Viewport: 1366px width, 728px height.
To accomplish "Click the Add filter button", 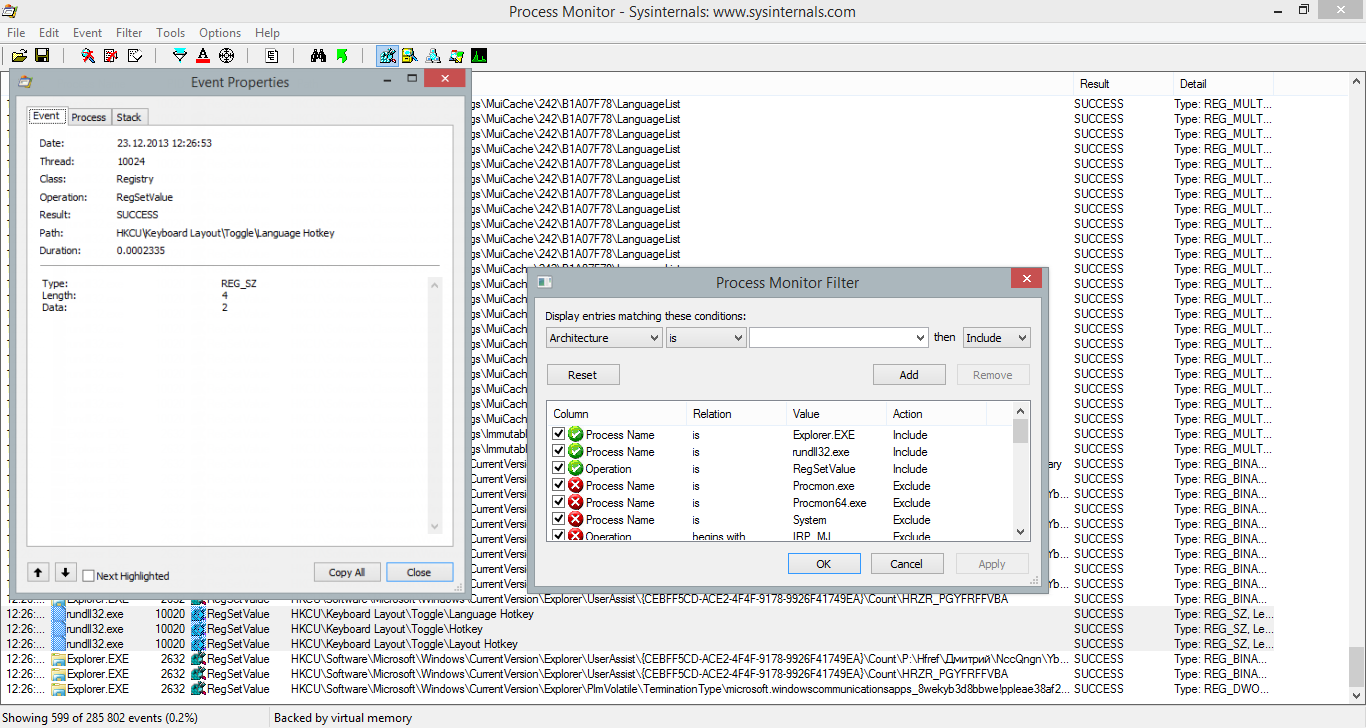I will coord(909,375).
